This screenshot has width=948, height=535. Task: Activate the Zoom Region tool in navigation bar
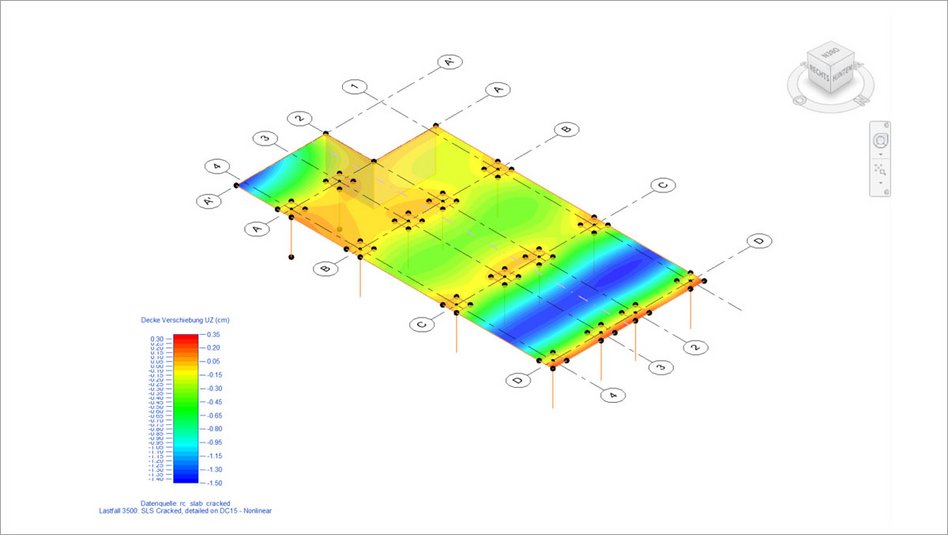[x=880, y=170]
